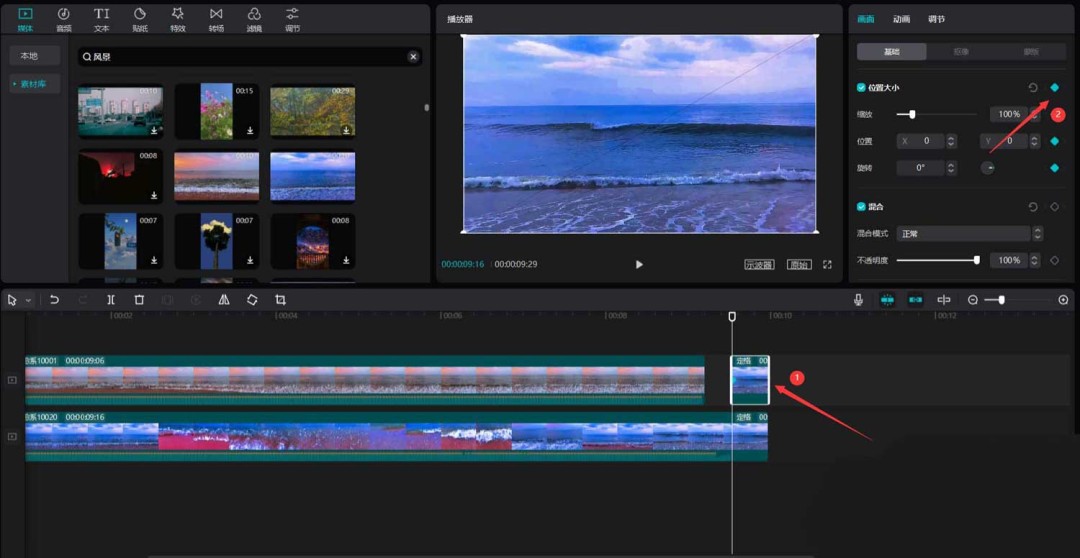The width and height of the screenshot is (1080, 558).
Task: Open the 音频 audio panel
Action: [63, 18]
